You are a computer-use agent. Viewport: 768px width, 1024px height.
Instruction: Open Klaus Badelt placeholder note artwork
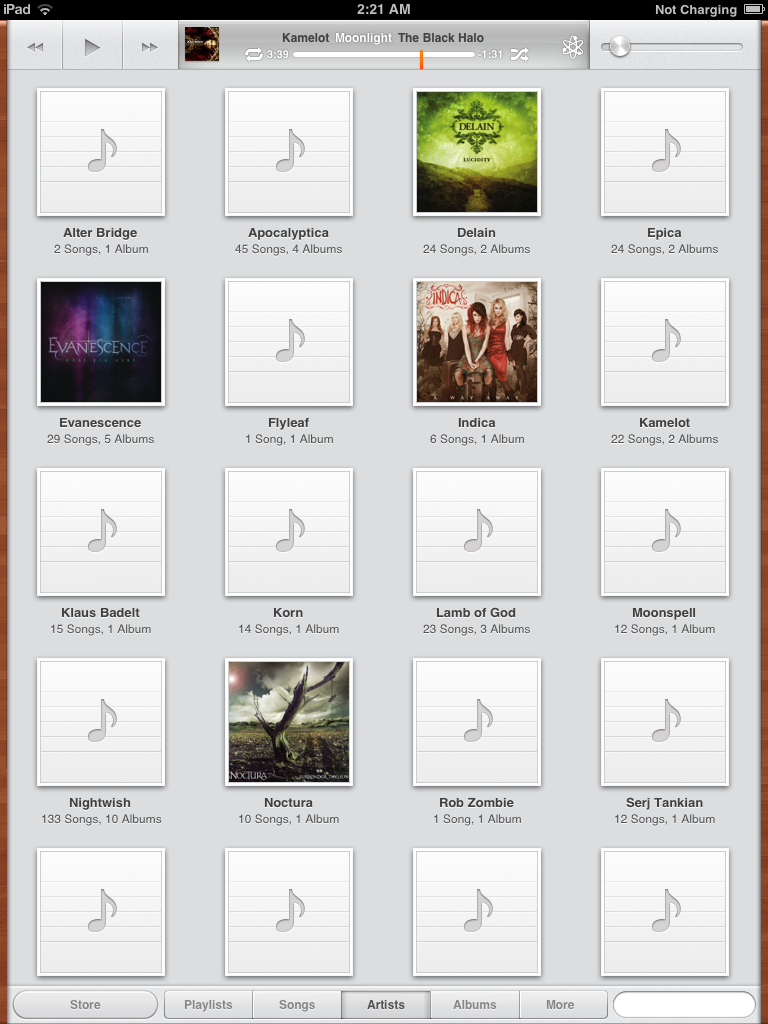101,532
